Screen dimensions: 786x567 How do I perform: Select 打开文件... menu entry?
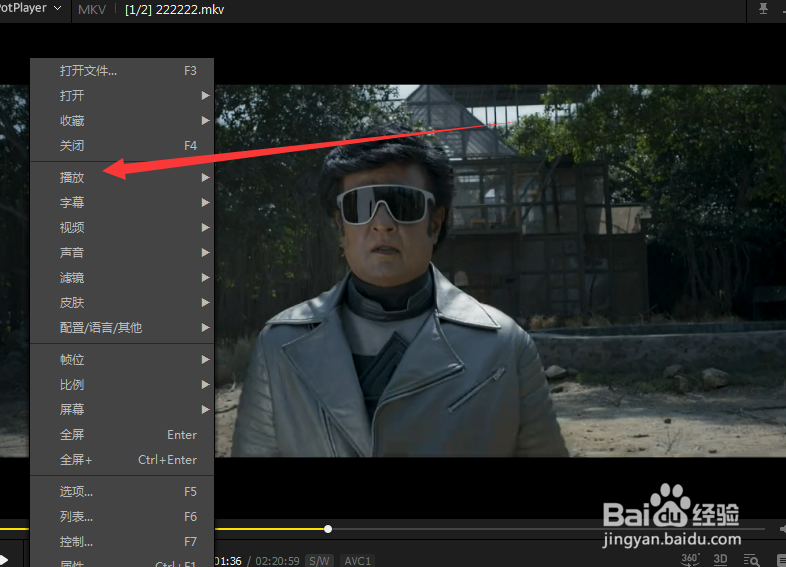pyautogui.click(x=122, y=71)
